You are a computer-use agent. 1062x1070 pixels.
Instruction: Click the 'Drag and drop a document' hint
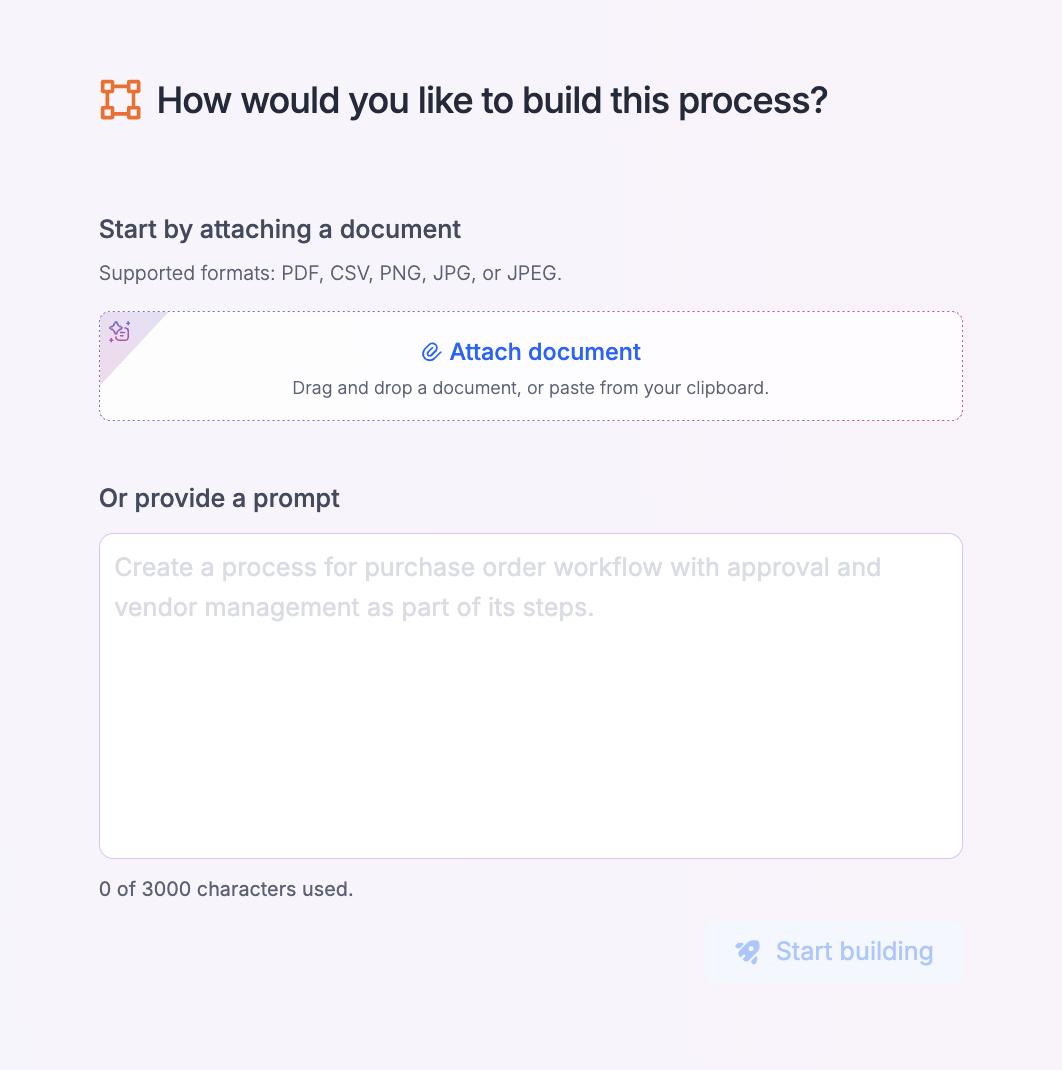coord(530,388)
